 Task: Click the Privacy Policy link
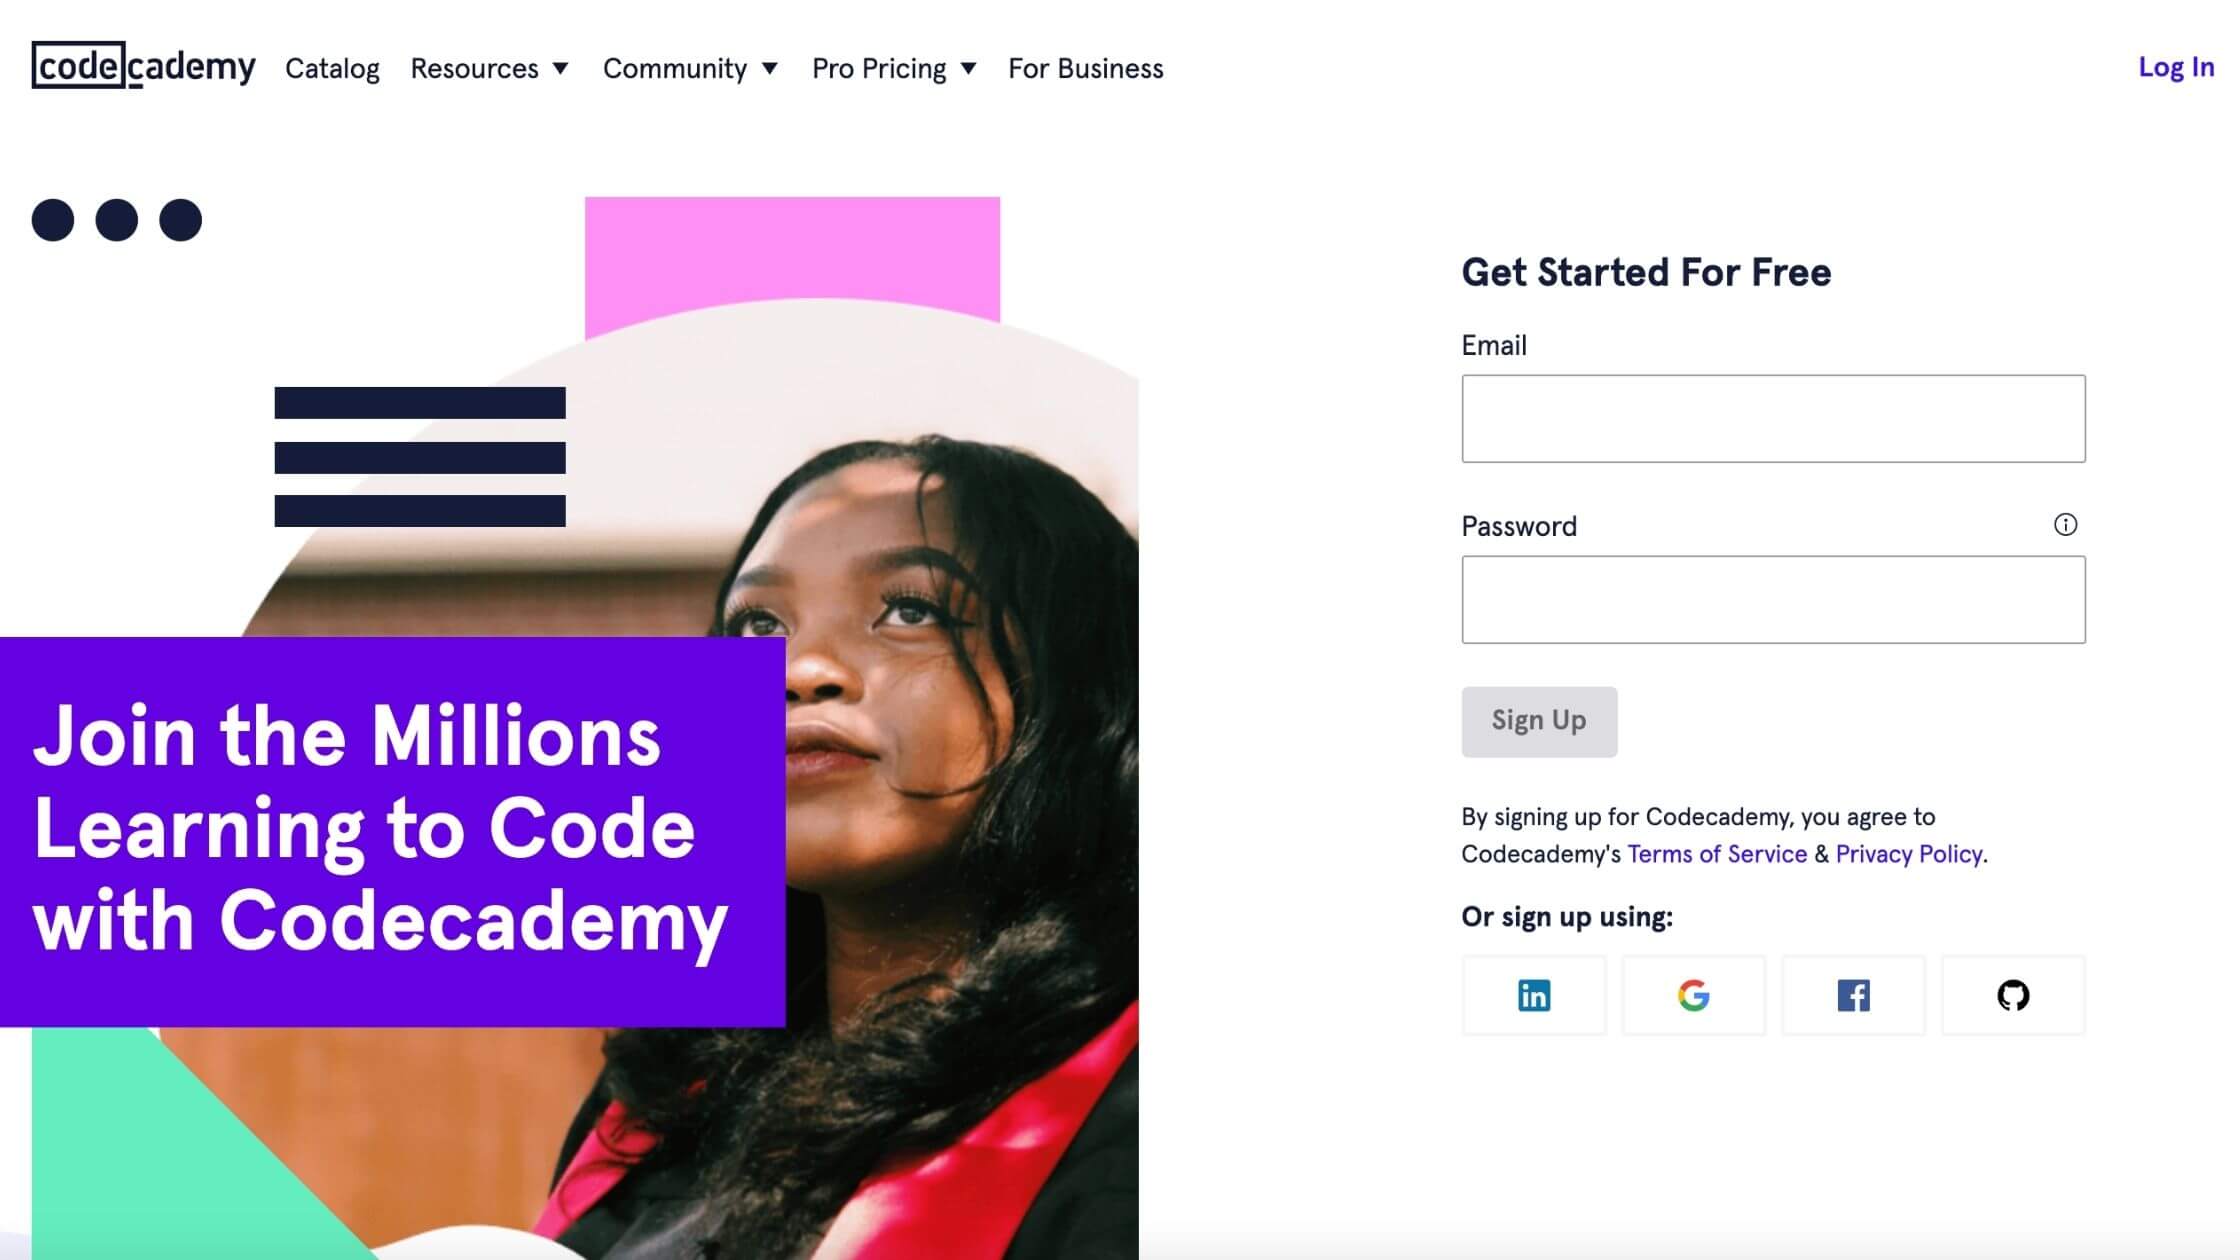click(1909, 854)
